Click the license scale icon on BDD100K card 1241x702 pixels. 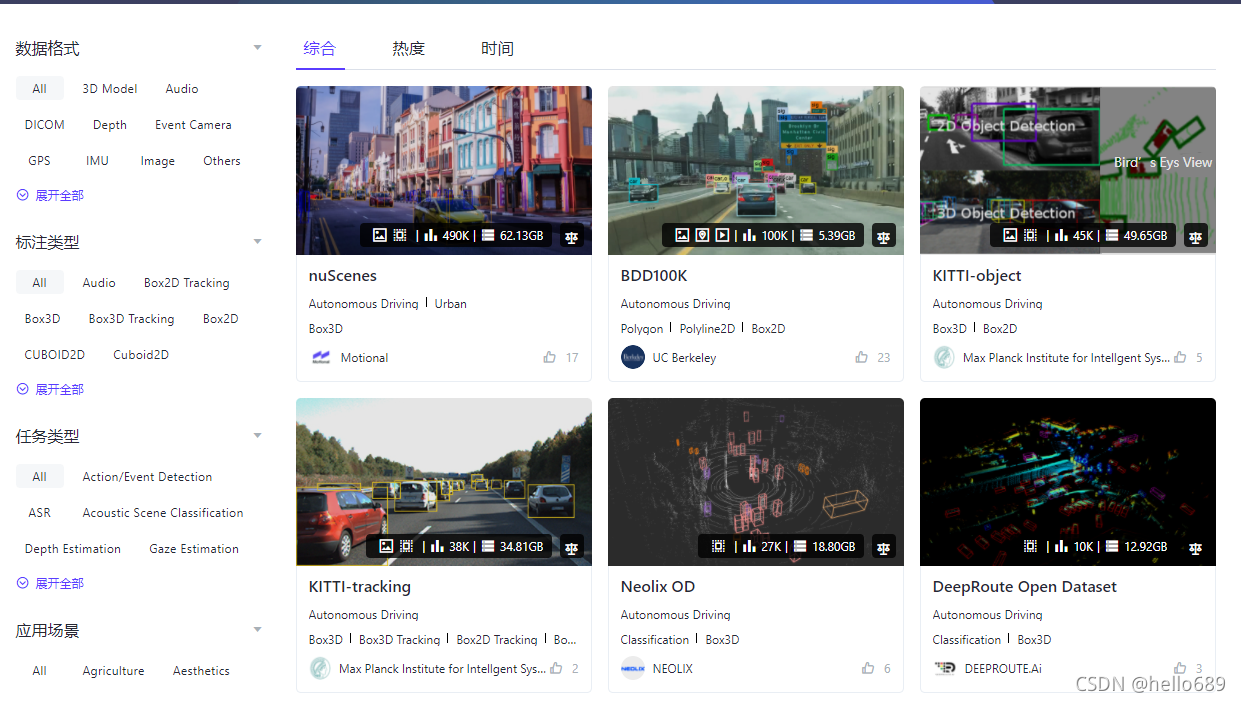tap(884, 237)
